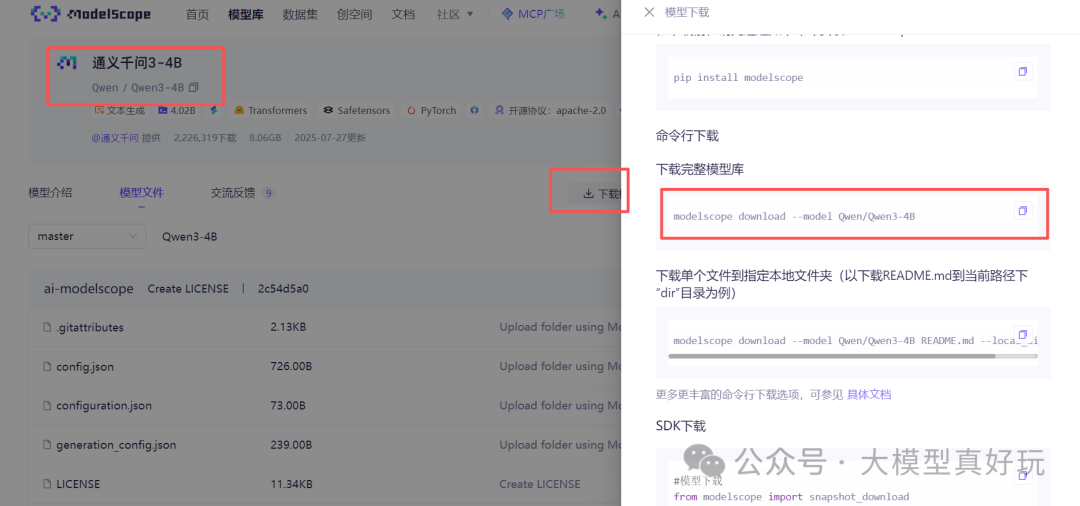This screenshot has height=506, width=1080.
Task: Open the config.json file
Action: (85, 367)
